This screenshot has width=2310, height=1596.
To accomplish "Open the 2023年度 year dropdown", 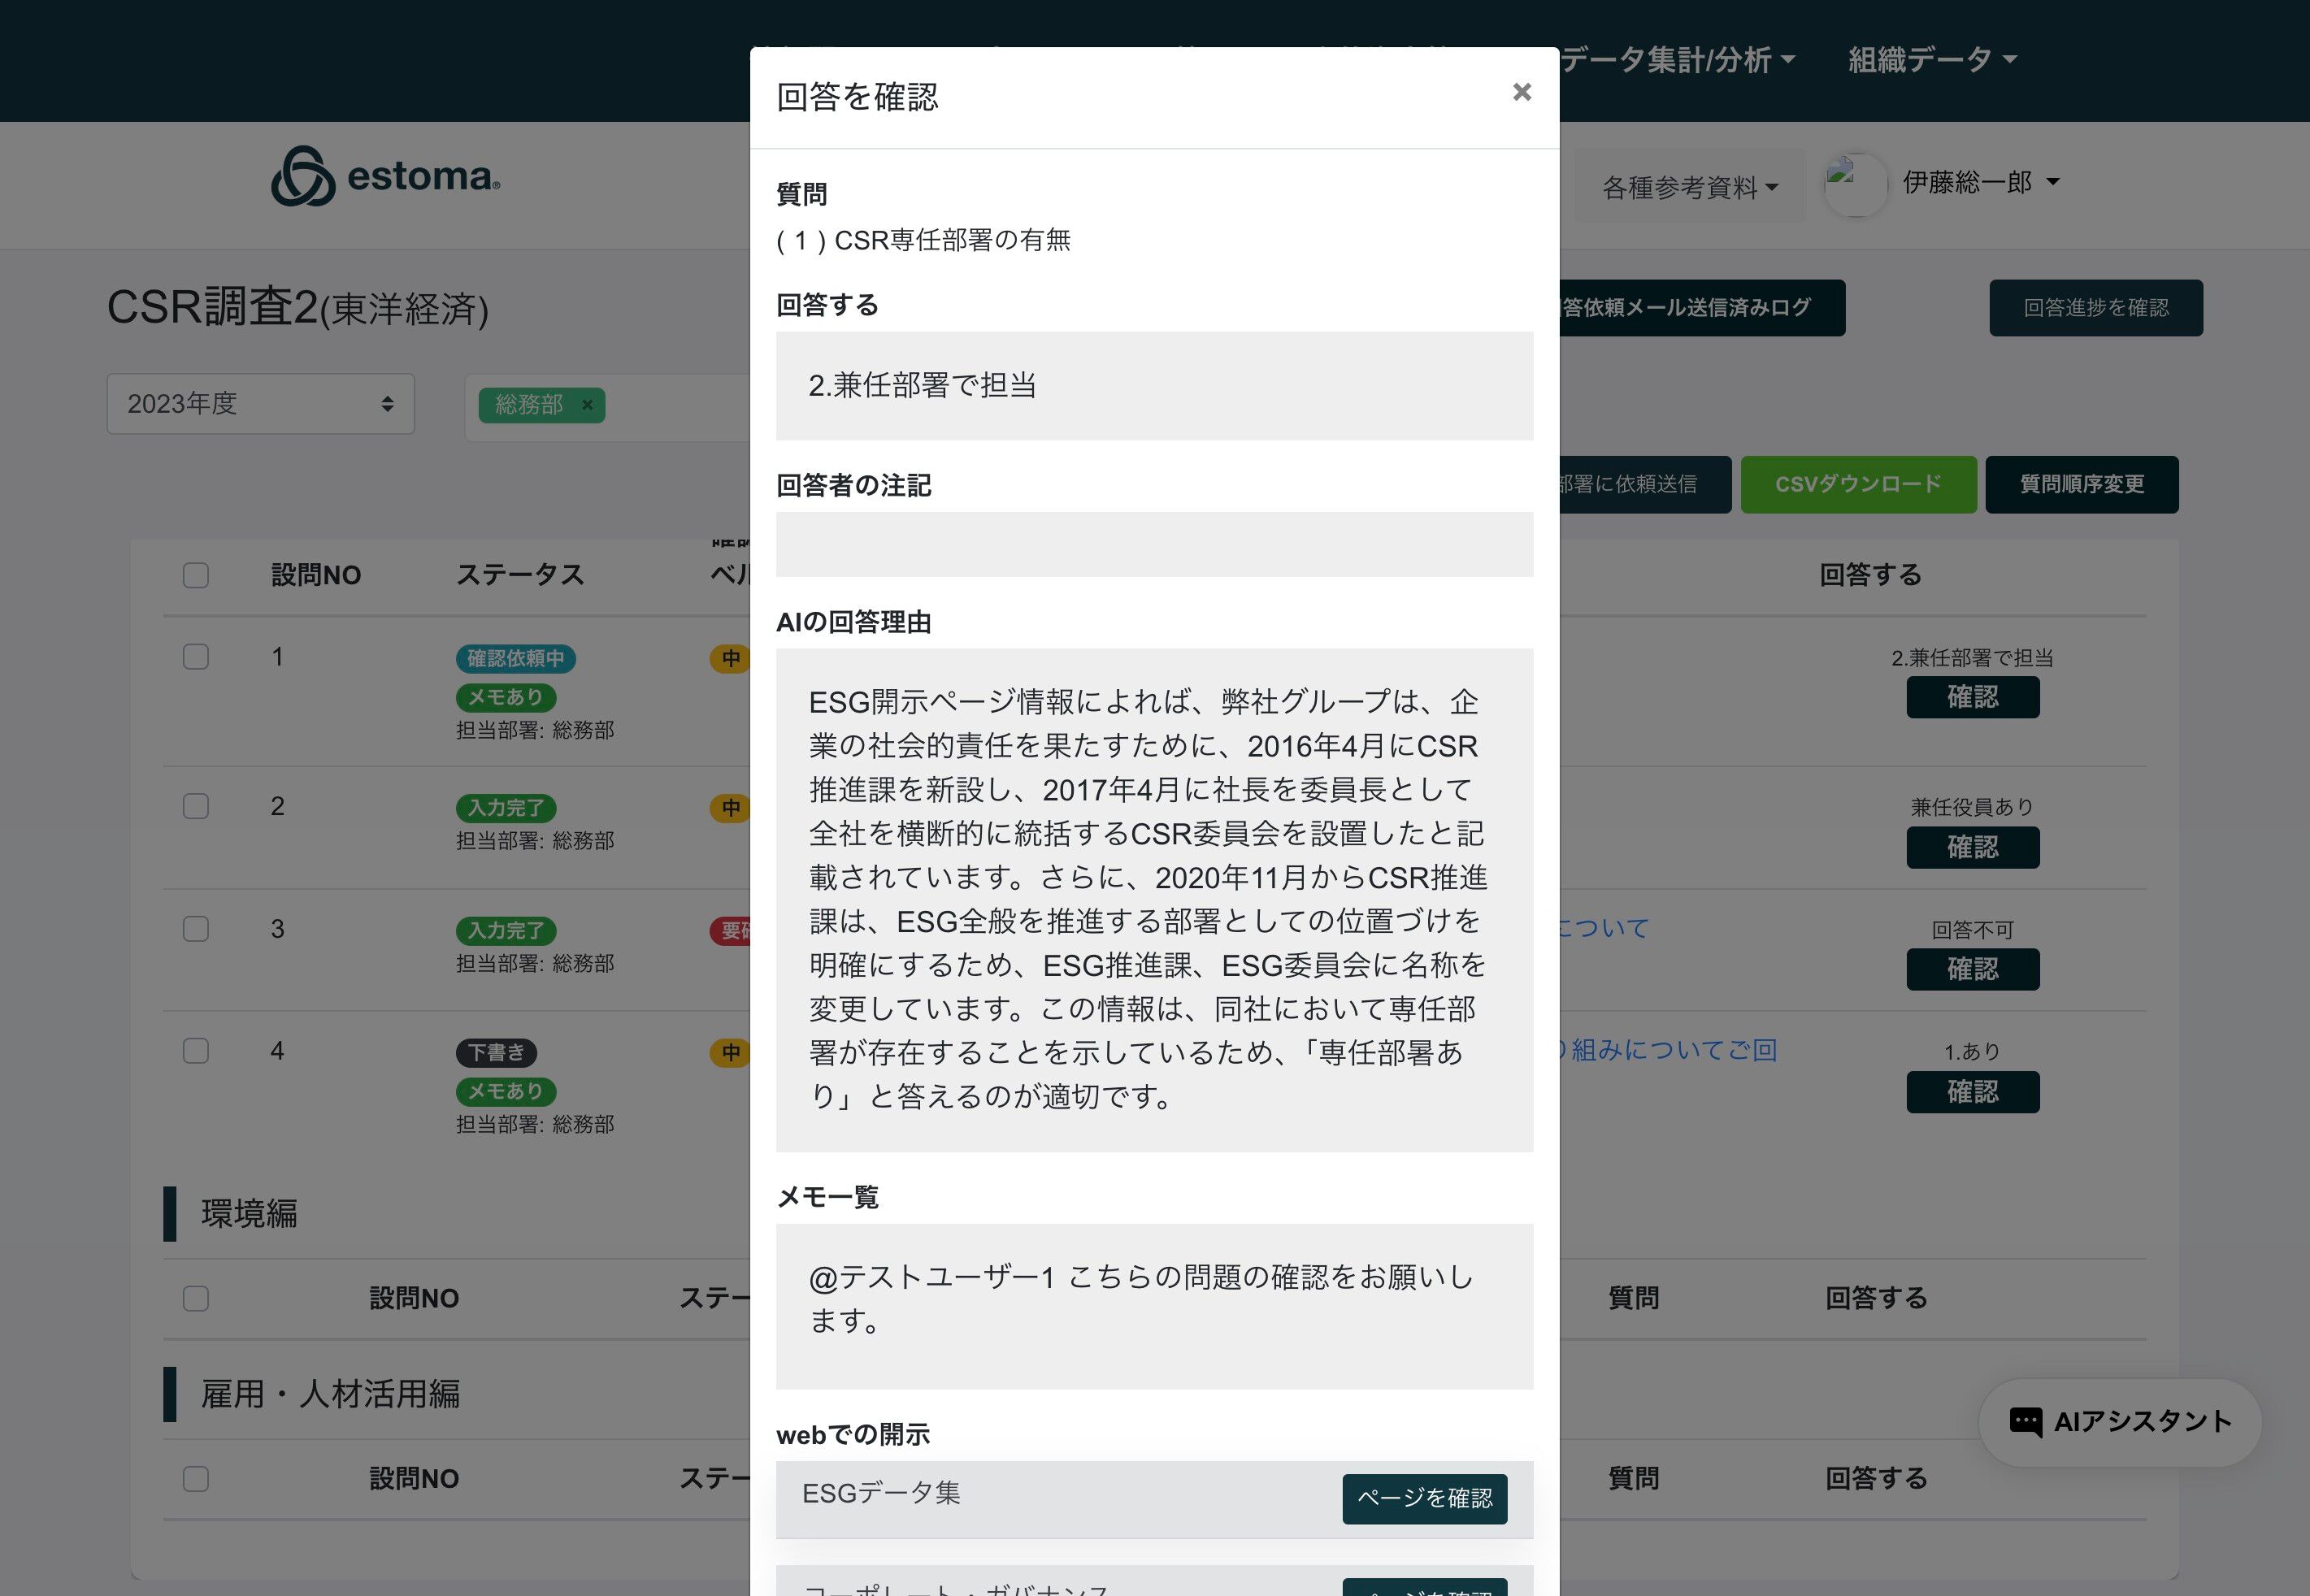I will [x=260, y=404].
